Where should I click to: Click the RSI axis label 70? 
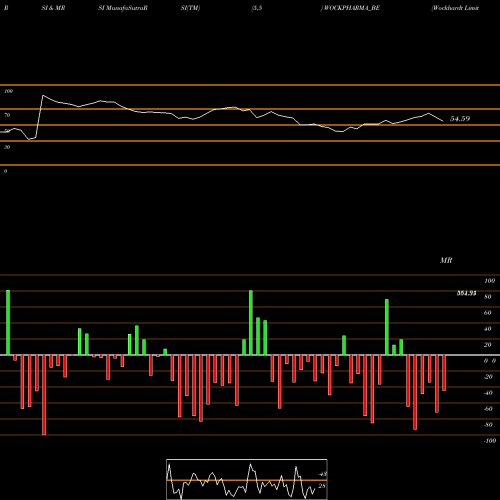7,115
